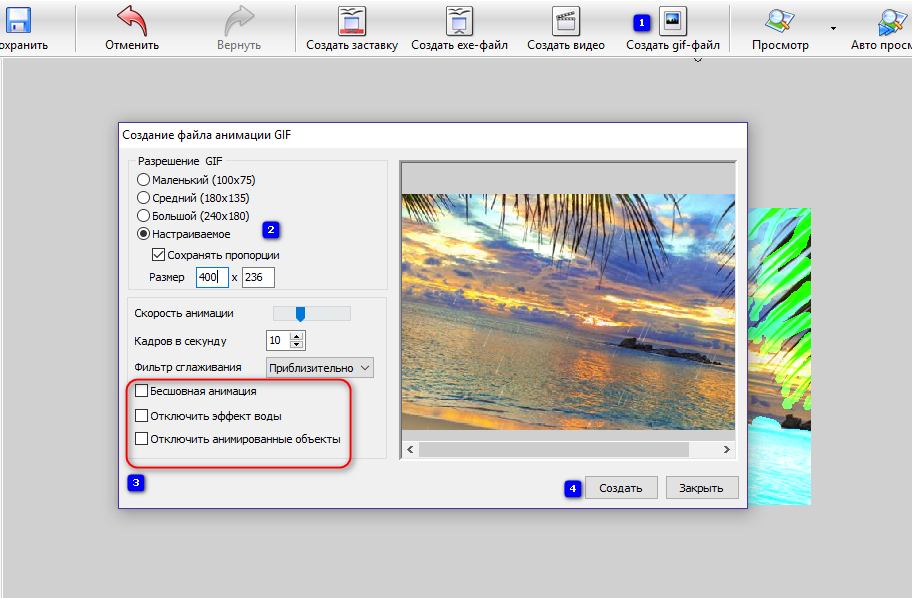The width and height of the screenshot is (912, 598).
Task: Enable Бесшовная анимация checkbox
Action: [141, 391]
